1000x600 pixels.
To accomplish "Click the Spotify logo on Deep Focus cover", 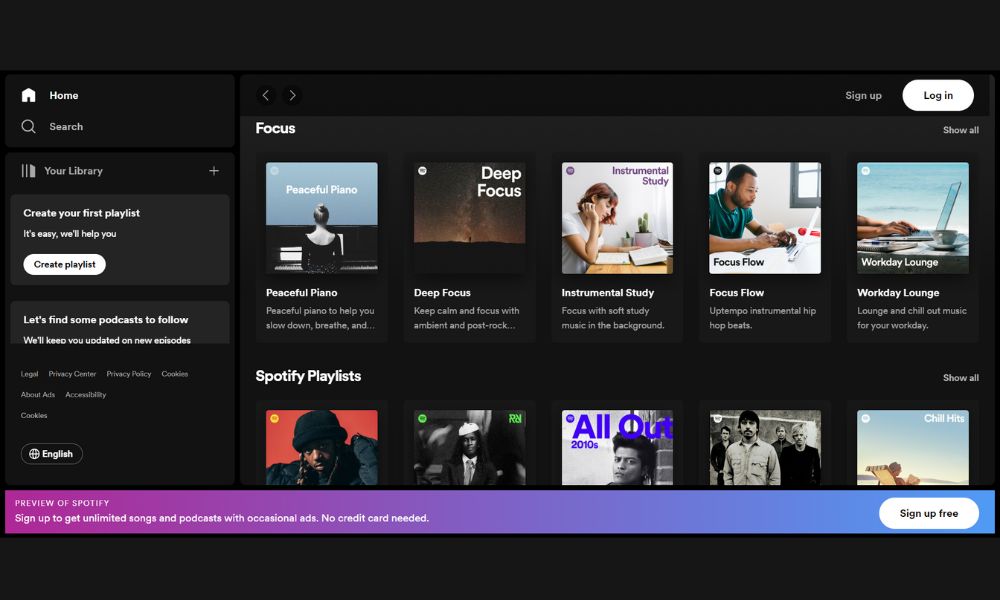I will pyautogui.click(x=424, y=169).
